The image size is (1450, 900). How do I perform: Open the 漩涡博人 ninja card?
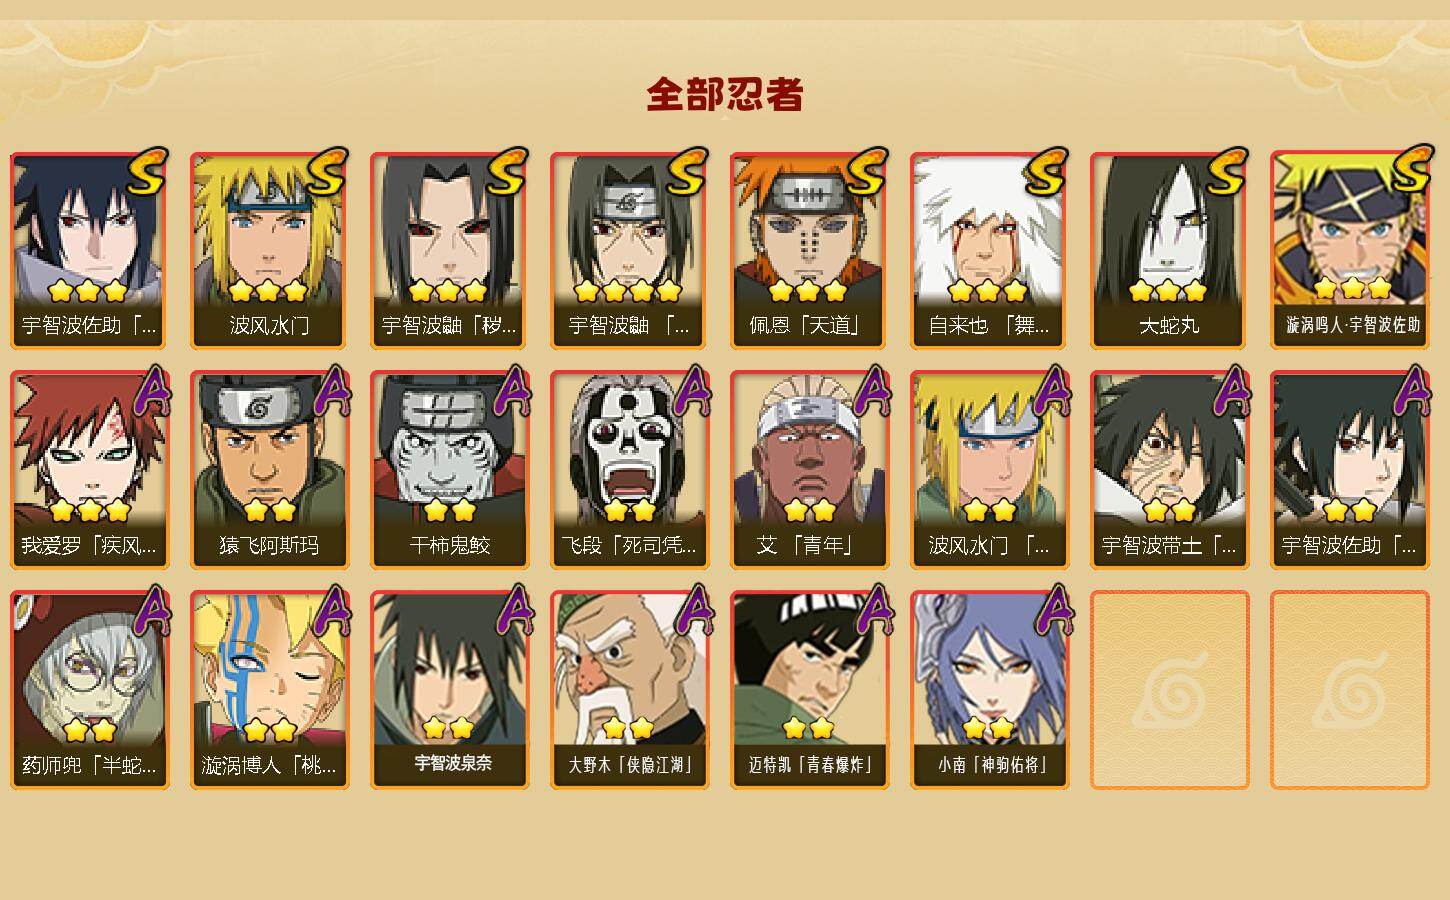click(269, 690)
